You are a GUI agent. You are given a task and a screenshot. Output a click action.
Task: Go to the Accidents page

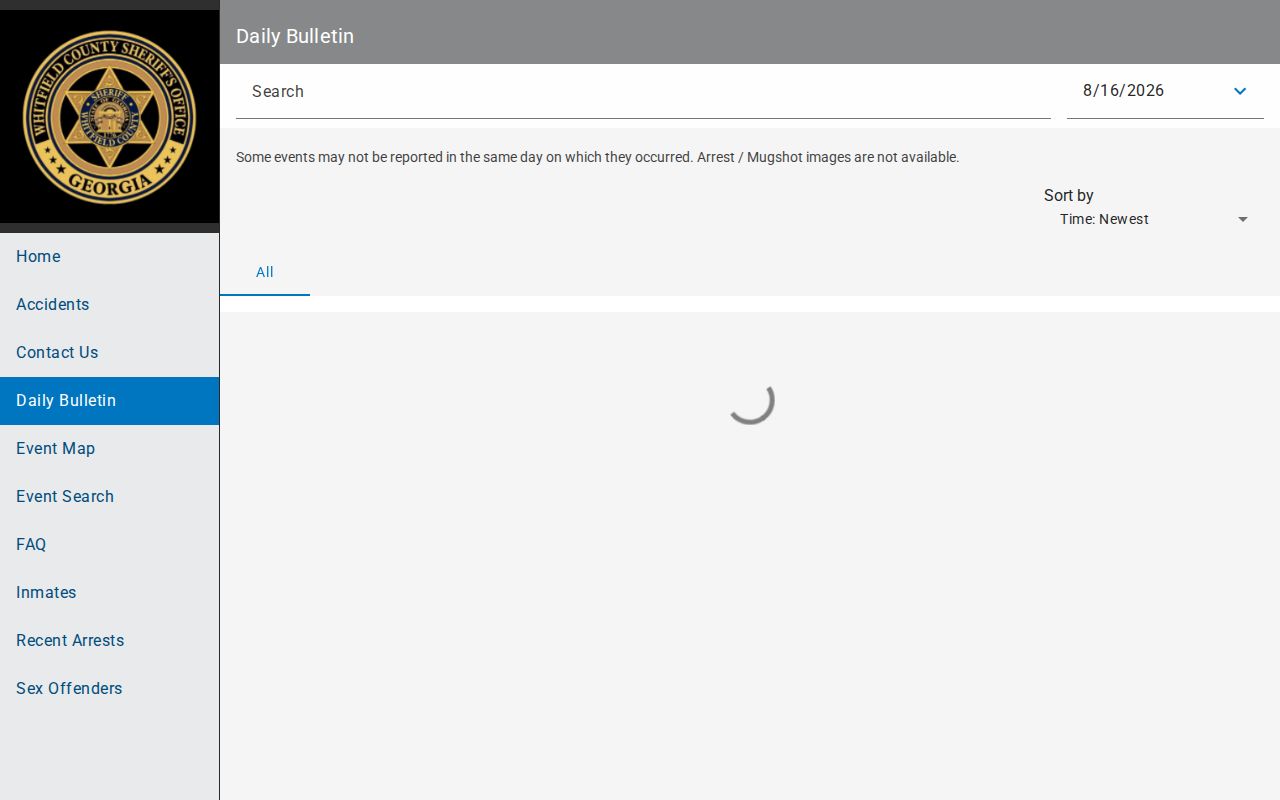tap(109, 305)
